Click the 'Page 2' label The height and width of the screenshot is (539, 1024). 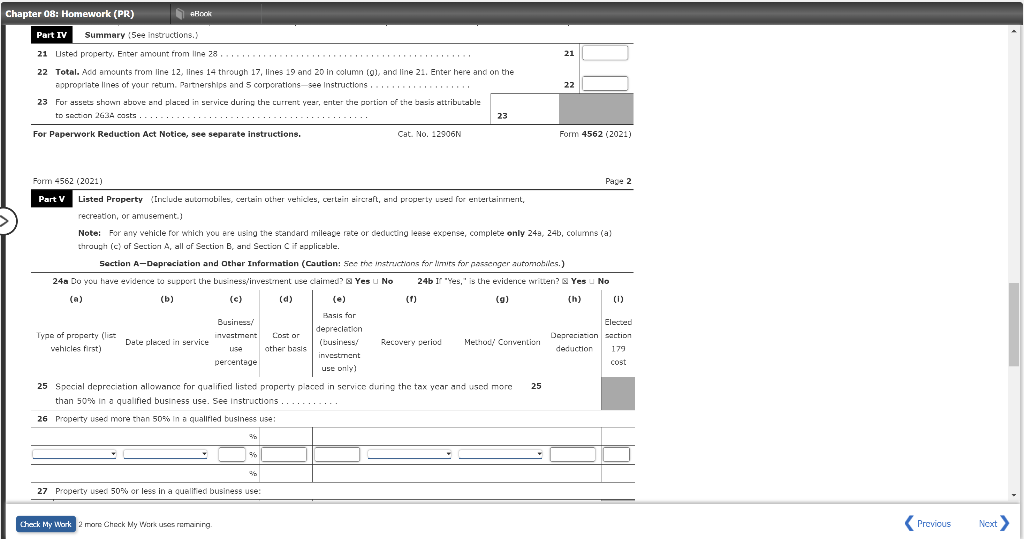[x=618, y=181]
